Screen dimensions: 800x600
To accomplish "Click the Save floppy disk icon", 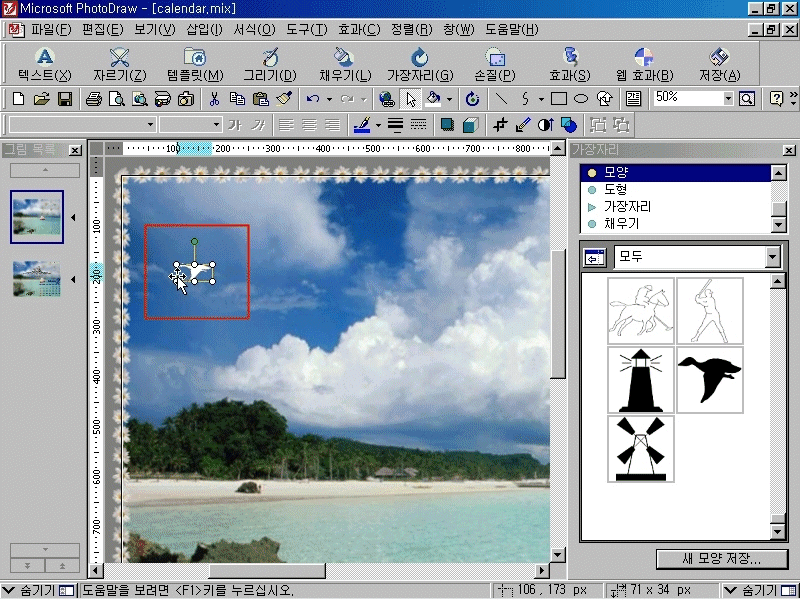I will [x=64, y=99].
